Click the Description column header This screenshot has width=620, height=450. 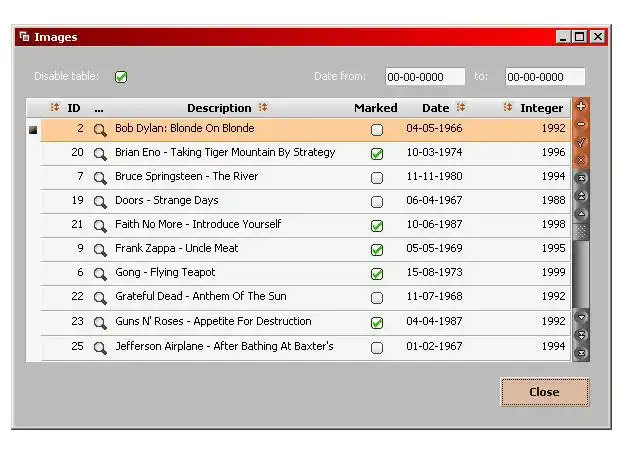pyautogui.click(x=219, y=108)
